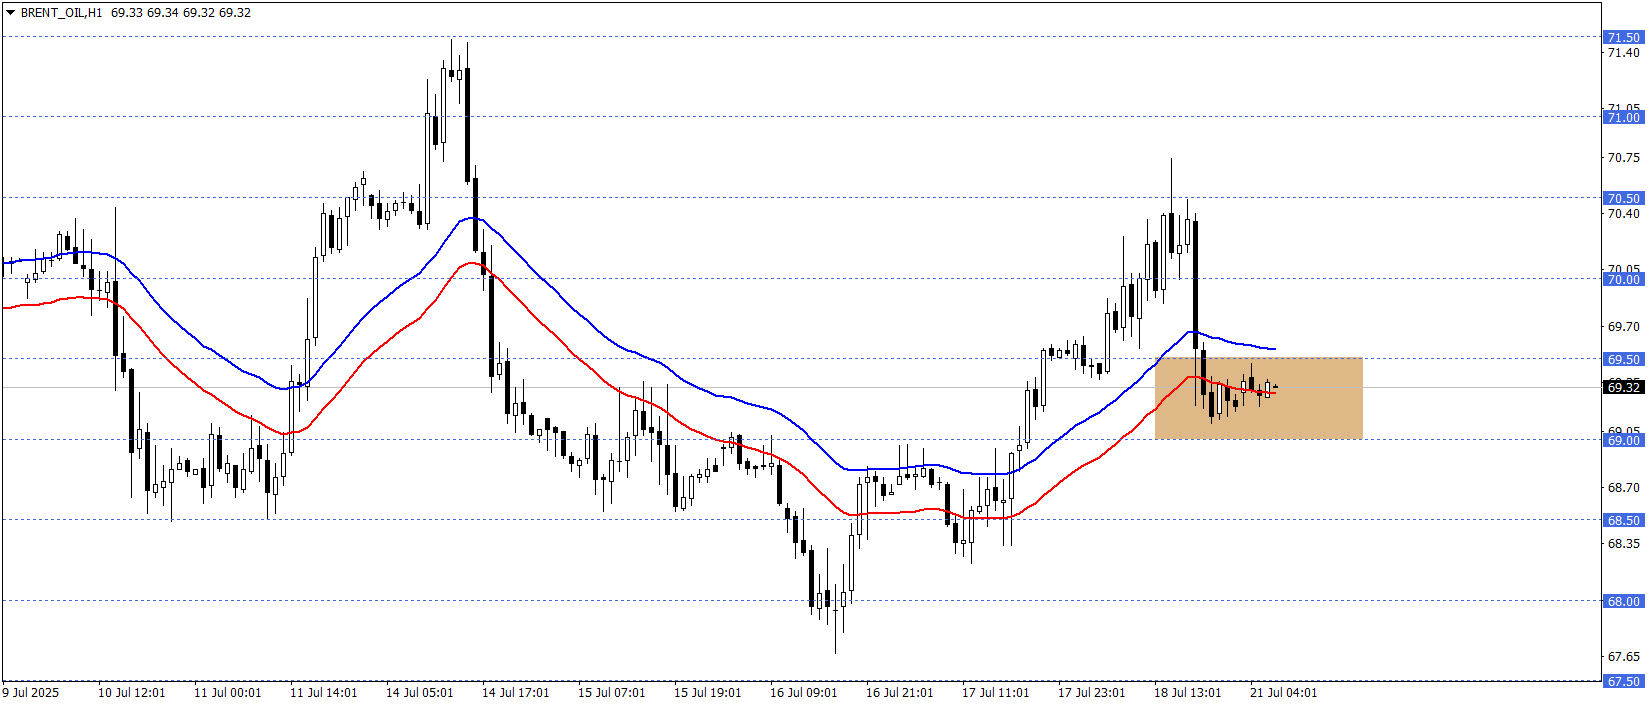The width and height of the screenshot is (1651, 705).
Task: Click the OHLC values 69.33 69.34 69.32 69.32
Action: tap(181, 13)
